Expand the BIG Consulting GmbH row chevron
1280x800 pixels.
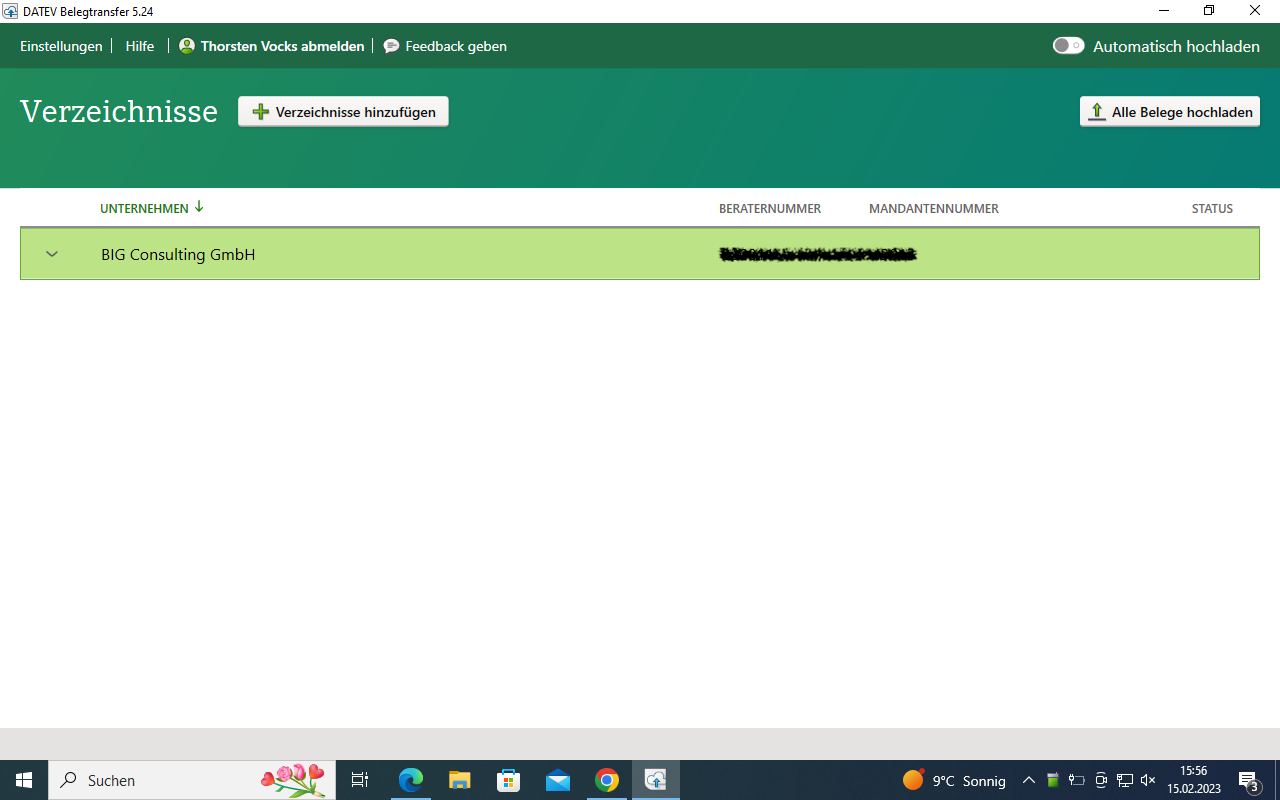[x=52, y=254]
